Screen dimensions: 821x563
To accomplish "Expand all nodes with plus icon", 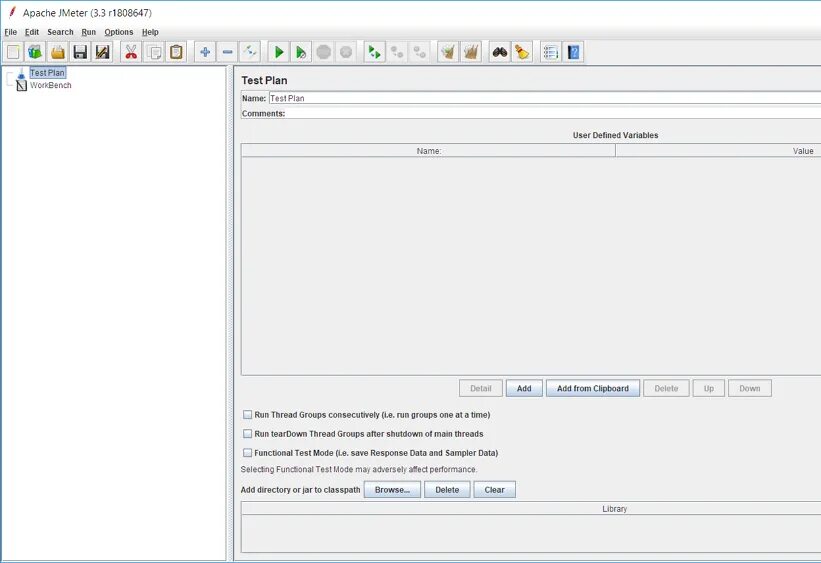I will 205,52.
